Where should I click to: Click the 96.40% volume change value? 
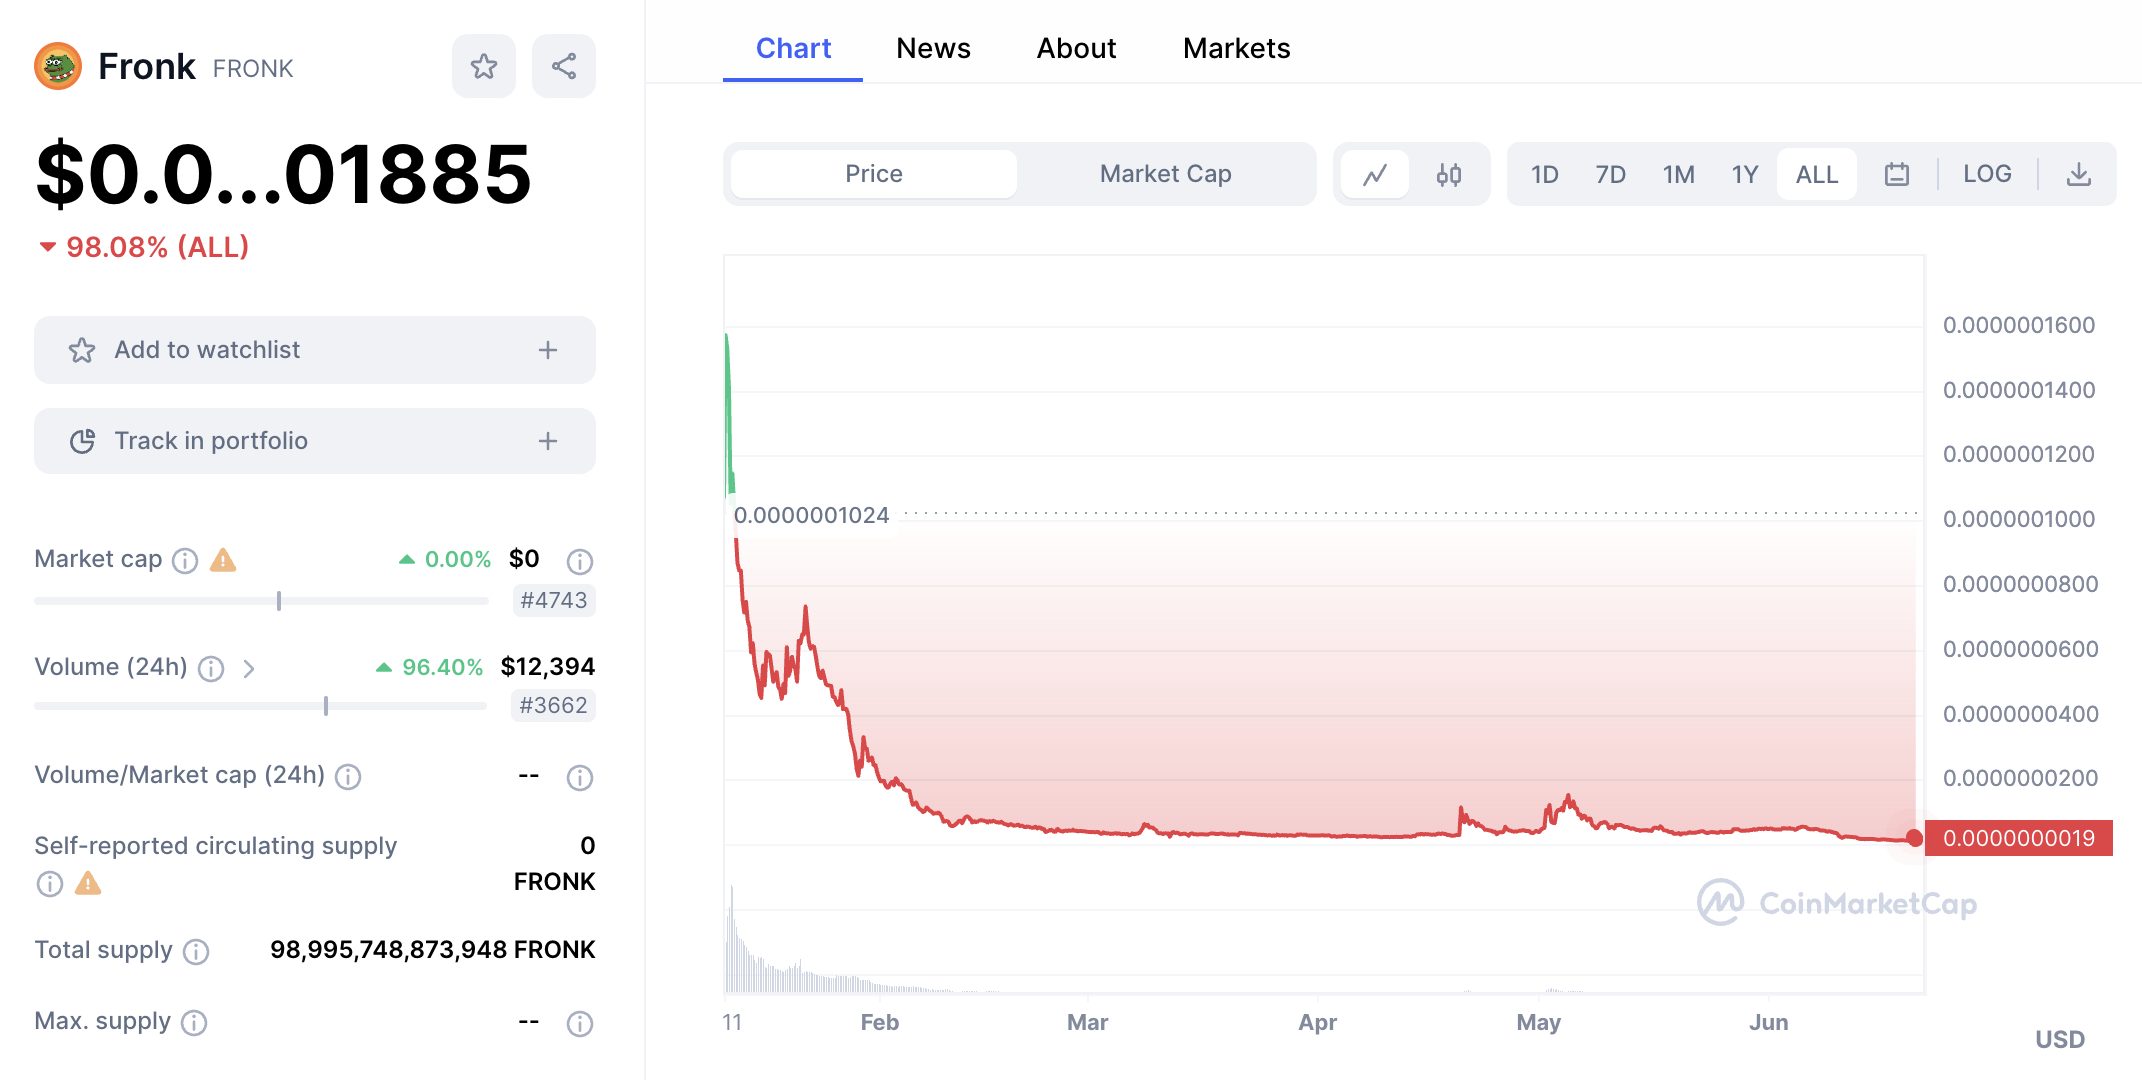(x=442, y=667)
